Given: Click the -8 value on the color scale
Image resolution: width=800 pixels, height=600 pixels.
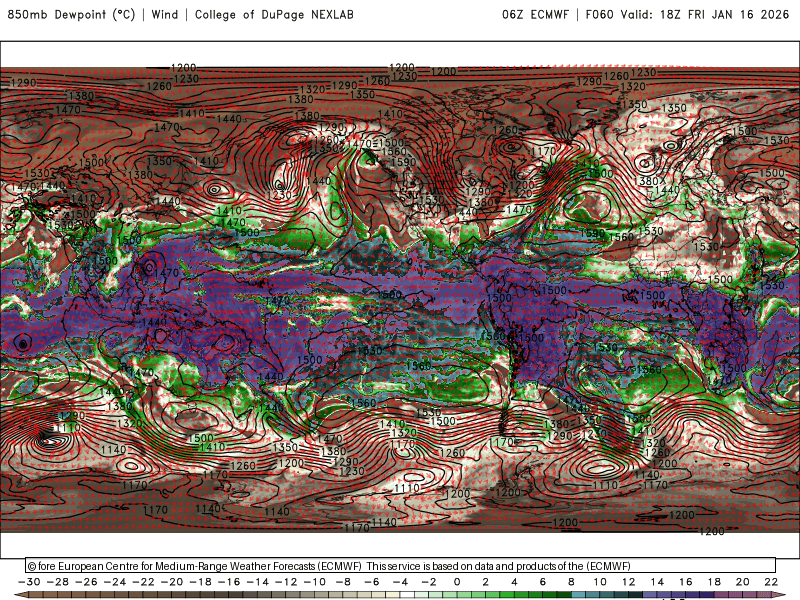Looking at the screenshot, I should coord(343,582).
